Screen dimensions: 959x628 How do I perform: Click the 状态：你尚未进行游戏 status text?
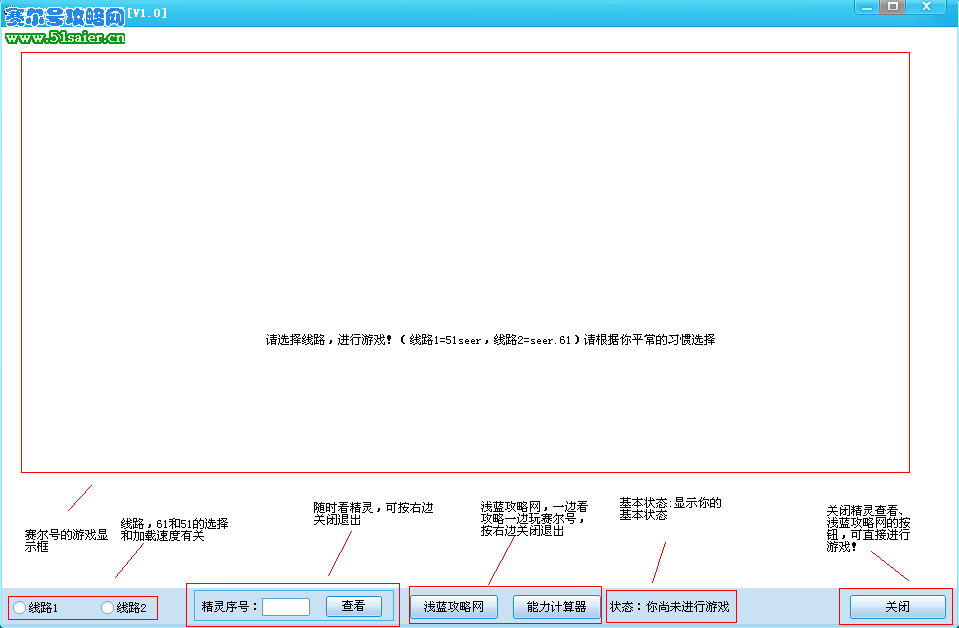pyautogui.click(x=670, y=607)
